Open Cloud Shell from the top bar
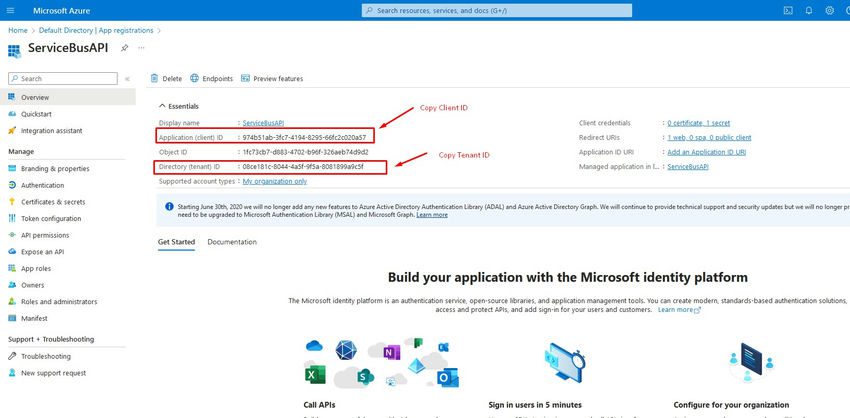 tap(788, 10)
